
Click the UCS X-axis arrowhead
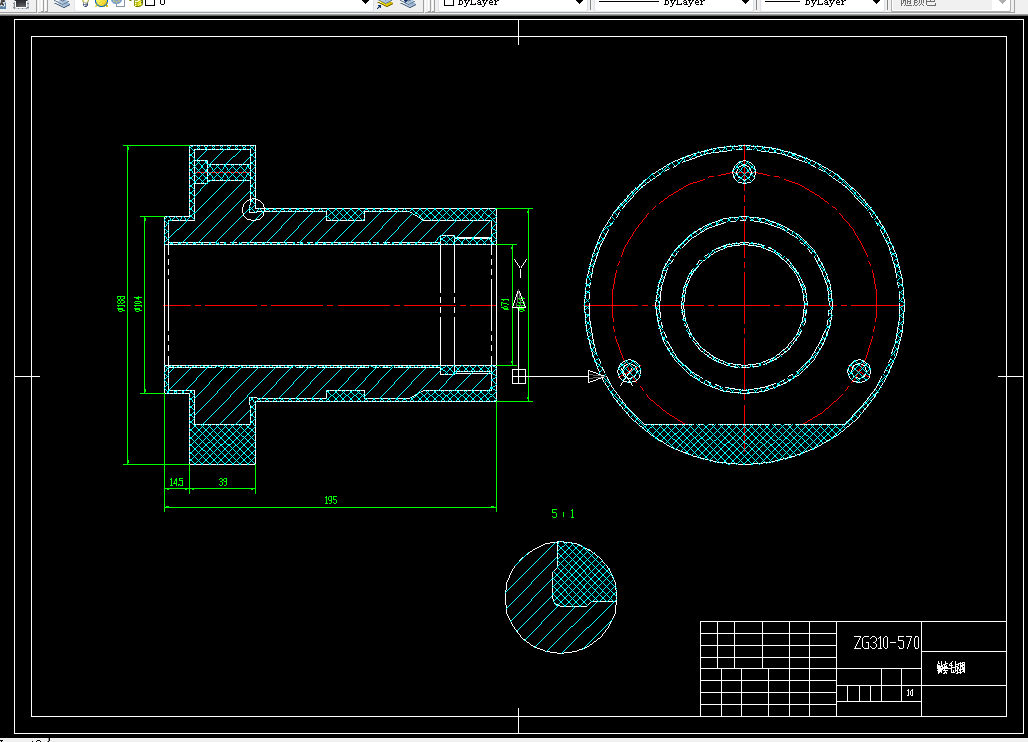coord(595,376)
